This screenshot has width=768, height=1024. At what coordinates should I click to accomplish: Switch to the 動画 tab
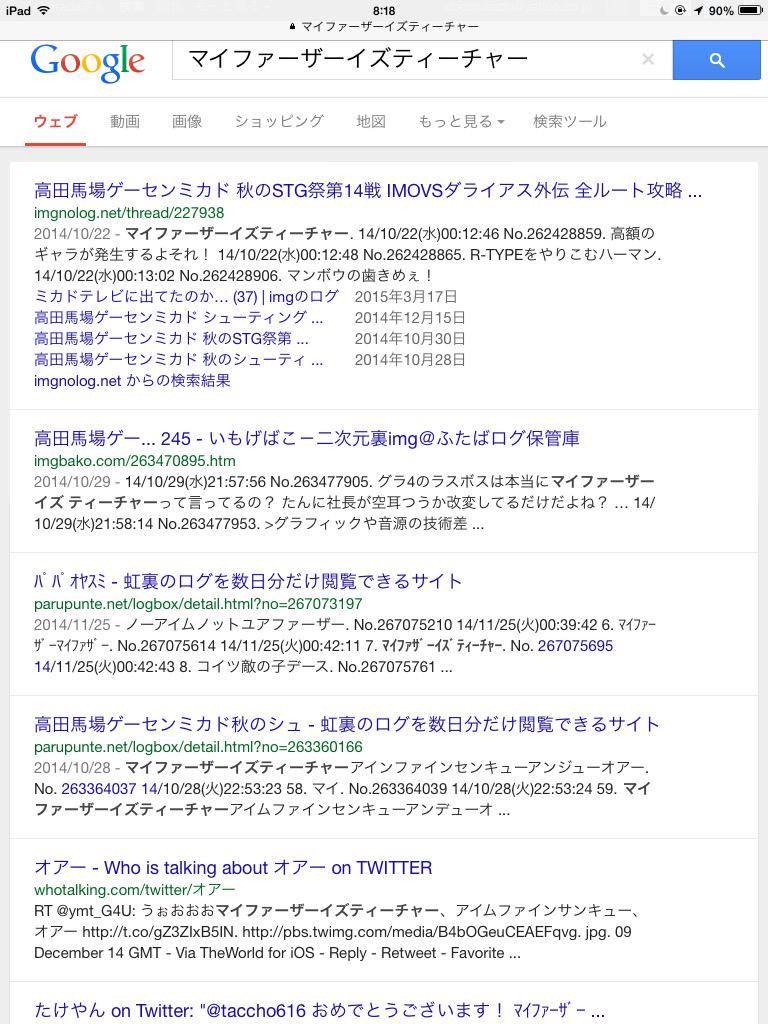125,121
